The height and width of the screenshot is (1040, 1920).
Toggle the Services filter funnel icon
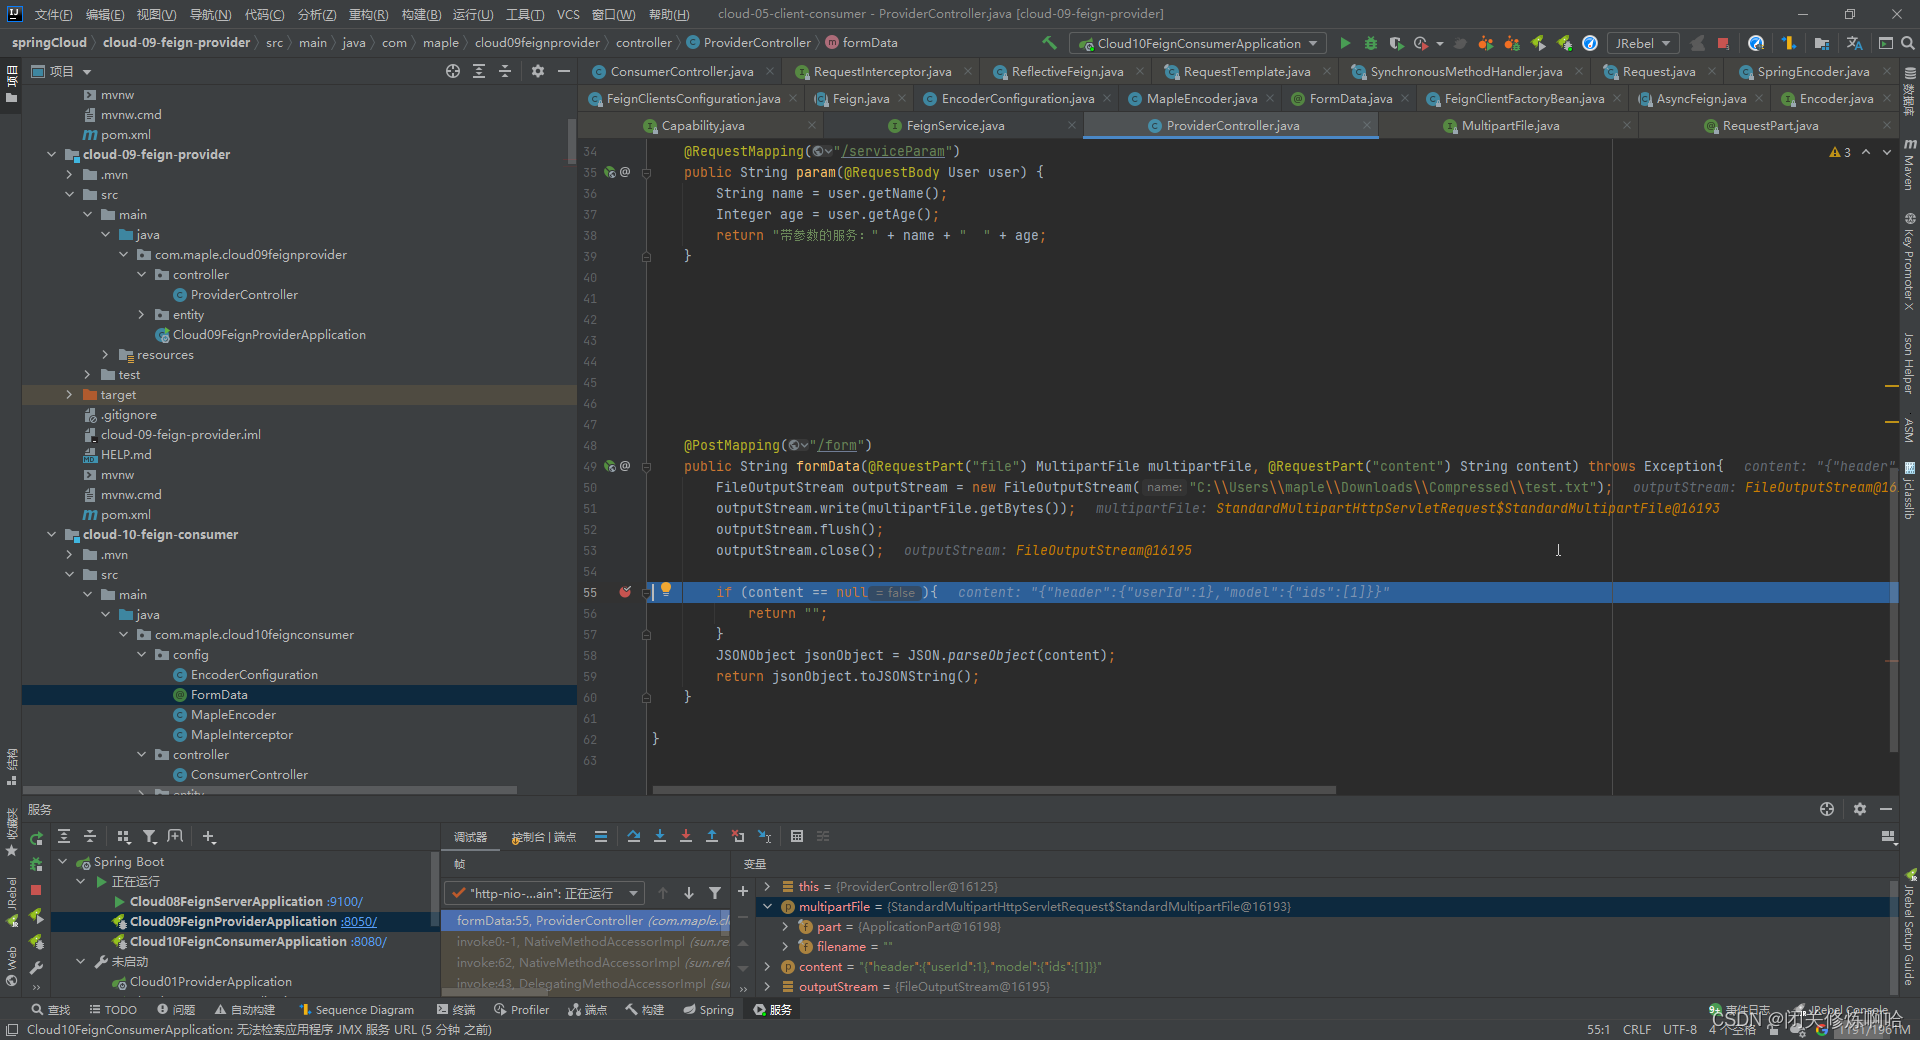coord(149,836)
